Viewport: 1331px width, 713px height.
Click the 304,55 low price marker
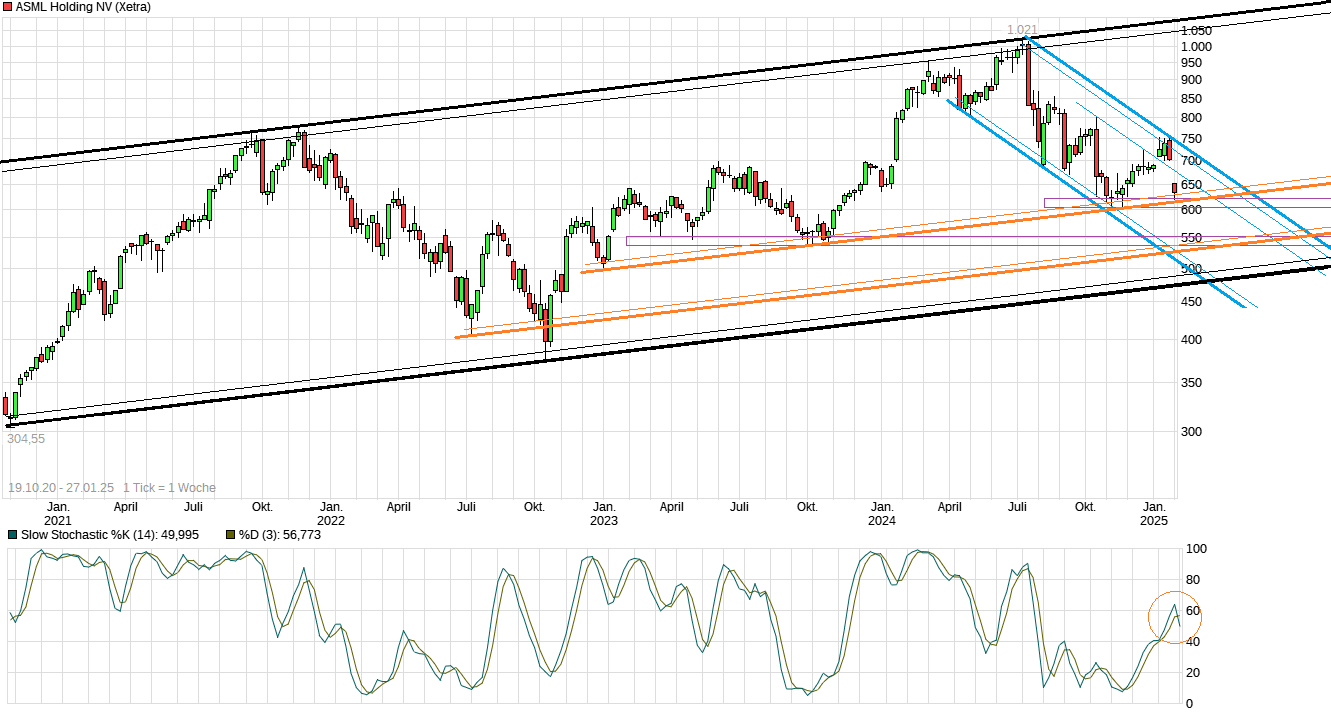(26, 438)
